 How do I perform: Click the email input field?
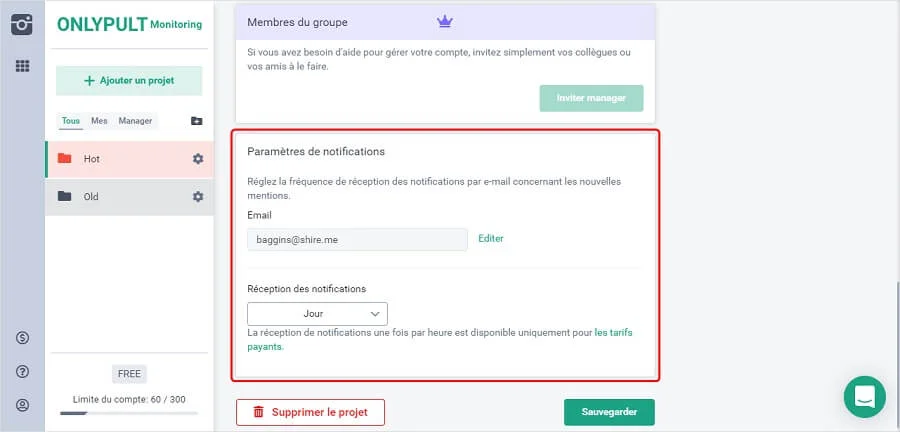point(357,239)
